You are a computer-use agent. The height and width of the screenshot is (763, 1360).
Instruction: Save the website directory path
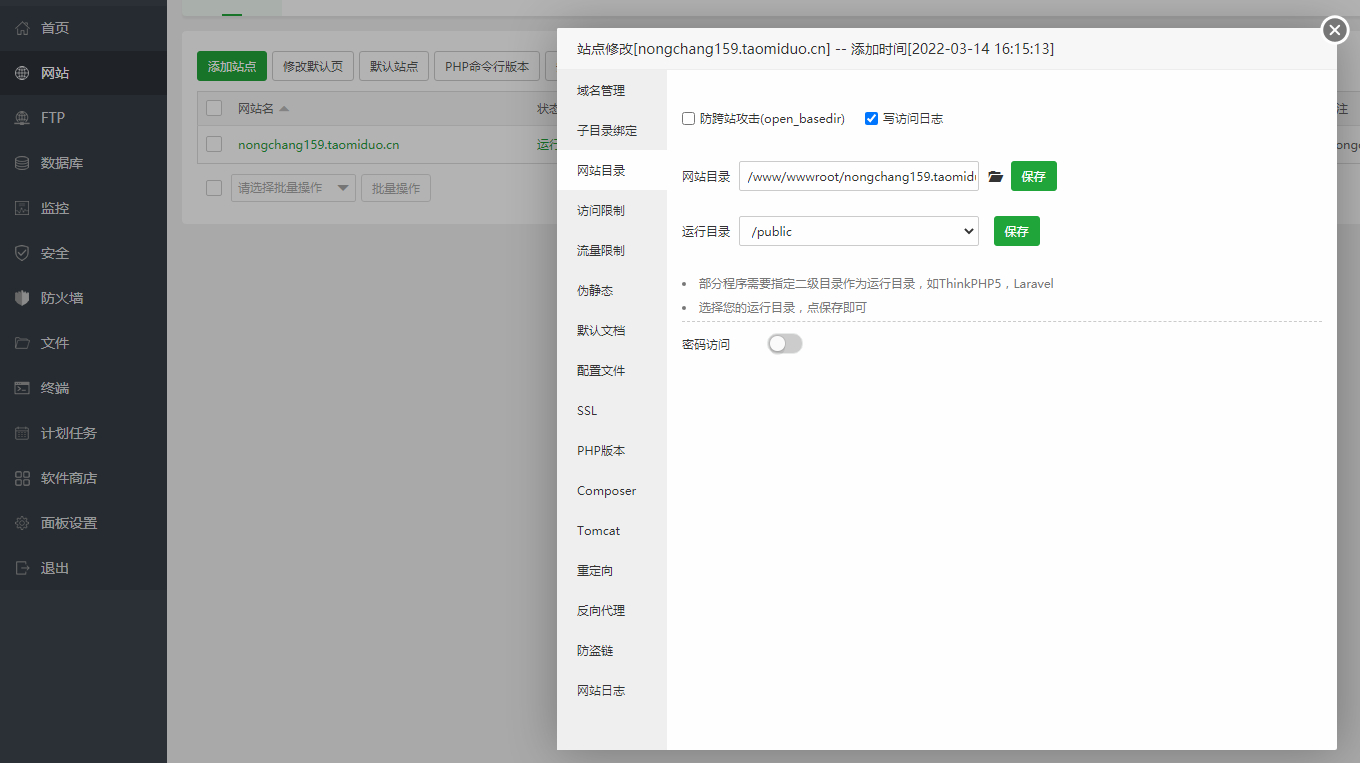pyautogui.click(x=1034, y=176)
